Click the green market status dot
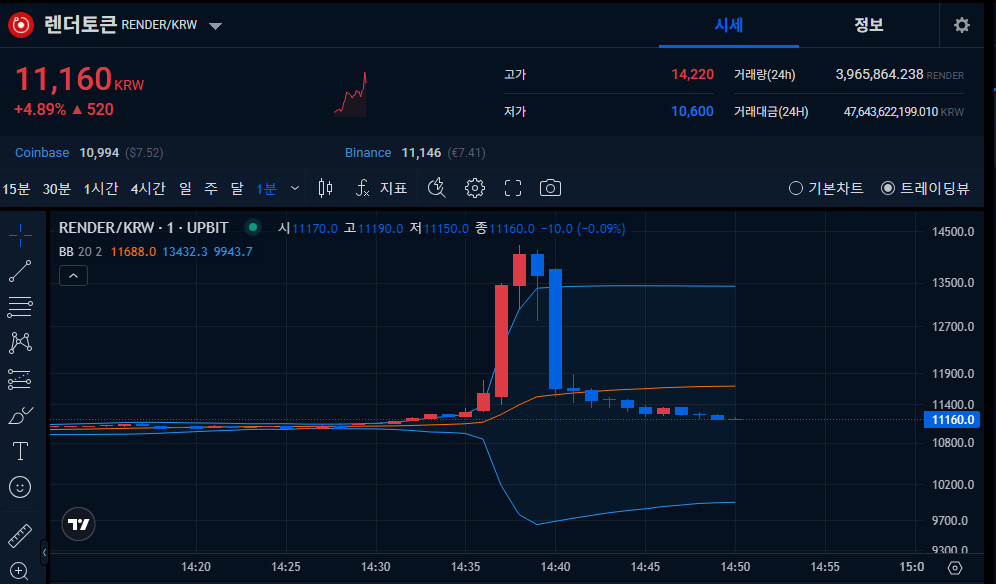Screen dimensions: 996x584 253,227
